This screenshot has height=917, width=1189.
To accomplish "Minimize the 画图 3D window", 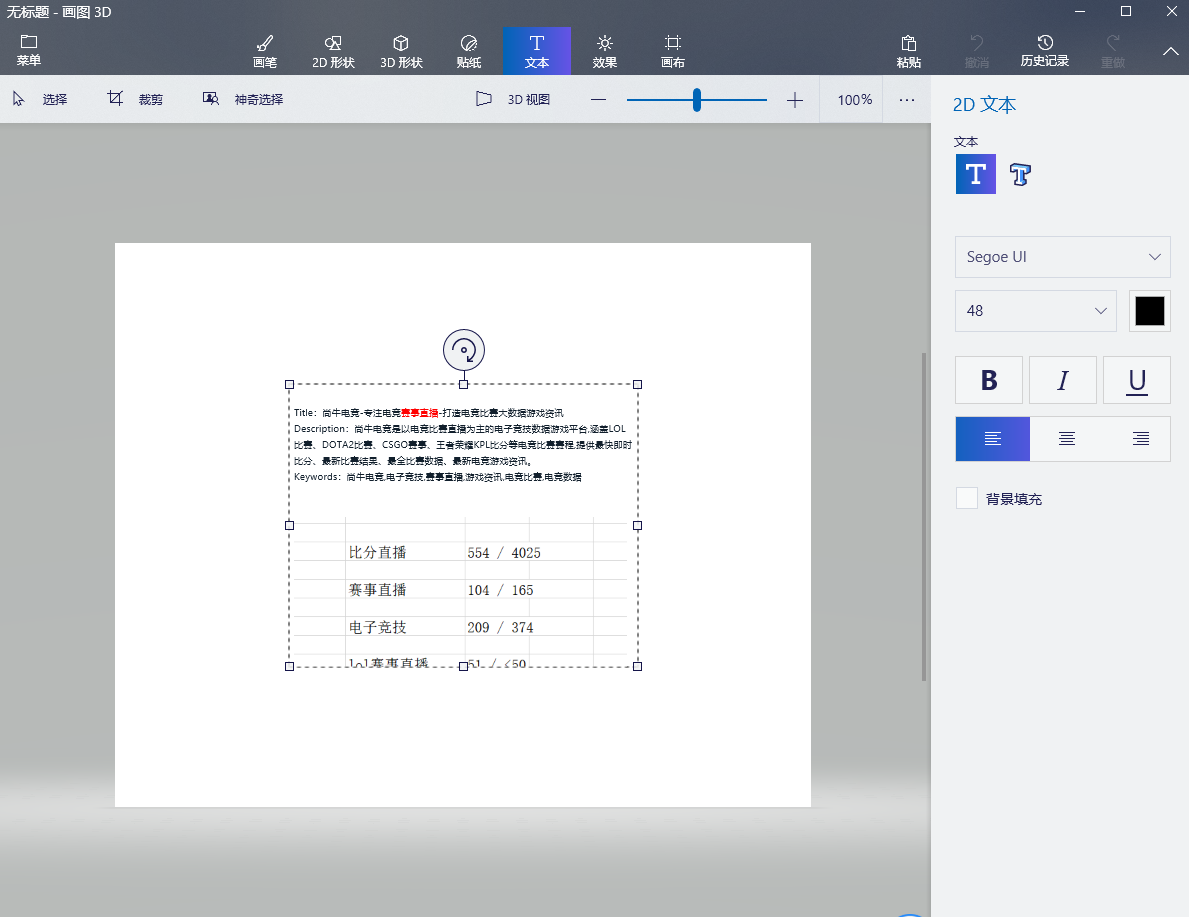I will [x=1081, y=11].
